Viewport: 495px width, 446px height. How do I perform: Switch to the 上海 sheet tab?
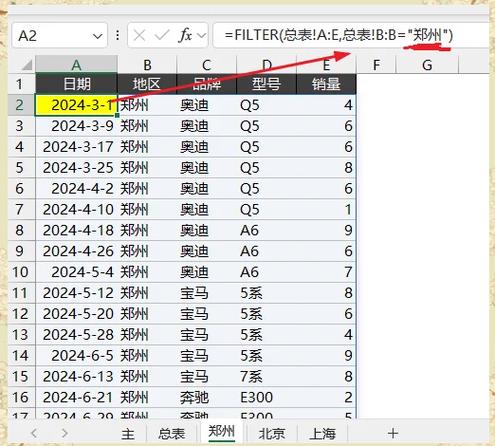tap(322, 434)
